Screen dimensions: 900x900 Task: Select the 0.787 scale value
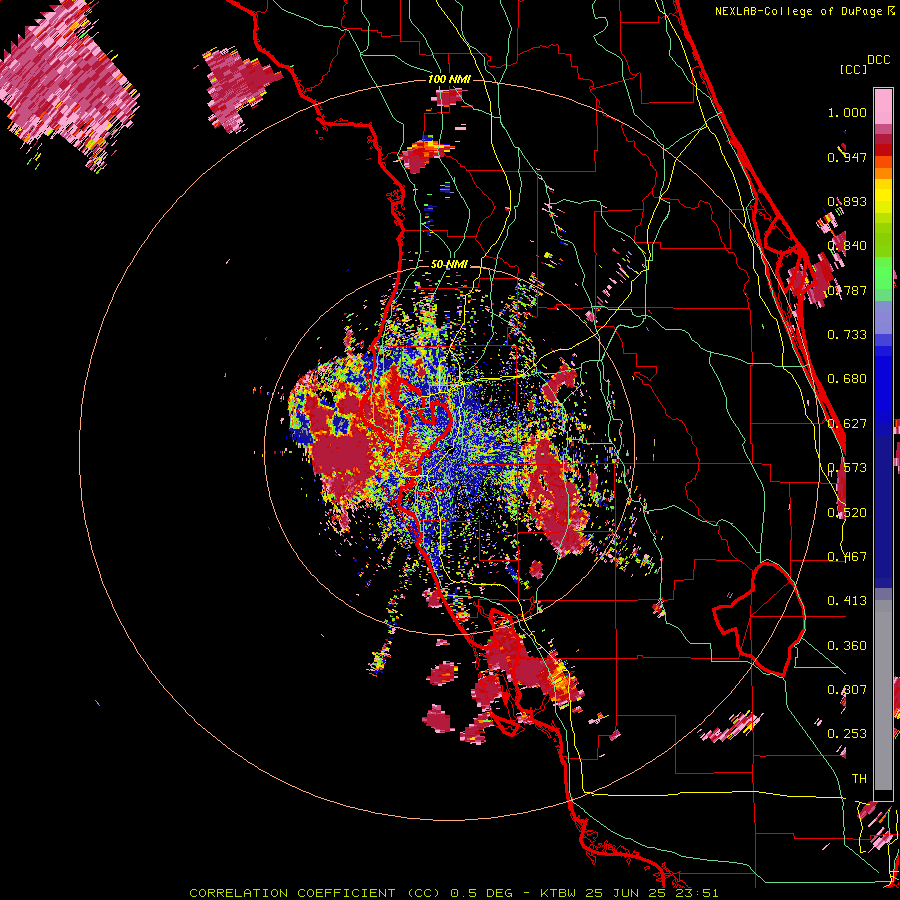pos(847,290)
